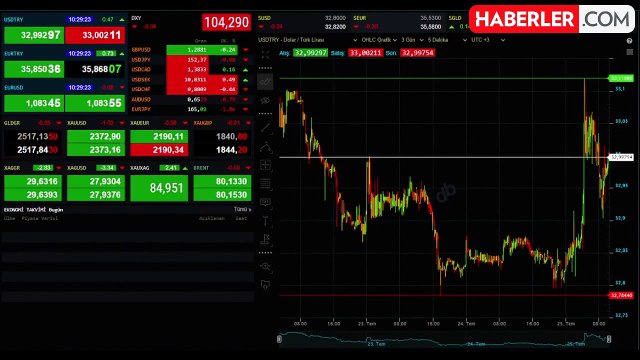Click XAUEUR green price 2190,11
Screen dimensions: 640x360
(x=159, y=136)
